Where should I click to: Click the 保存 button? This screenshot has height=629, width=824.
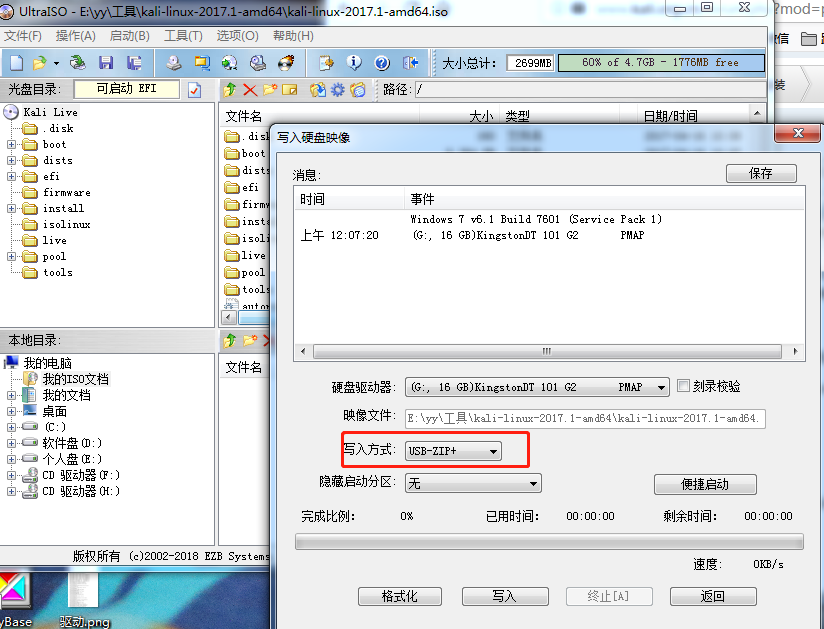(x=761, y=173)
